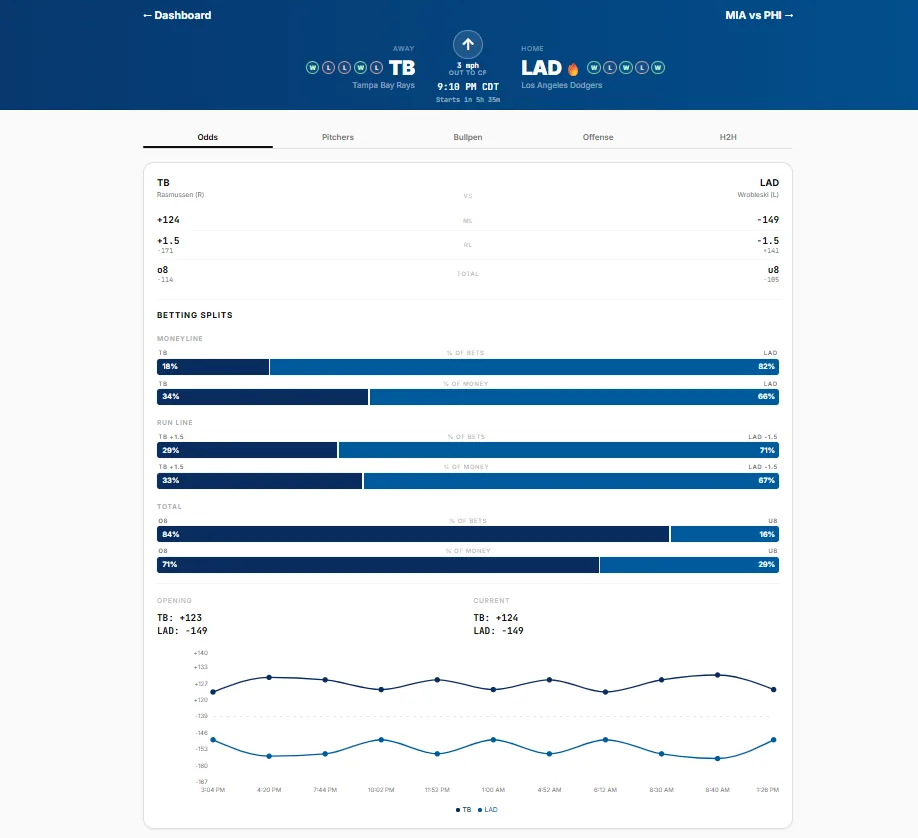Click the TB +124 moneyline odds
The width and height of the screenshot is (918, 838).
169,220
